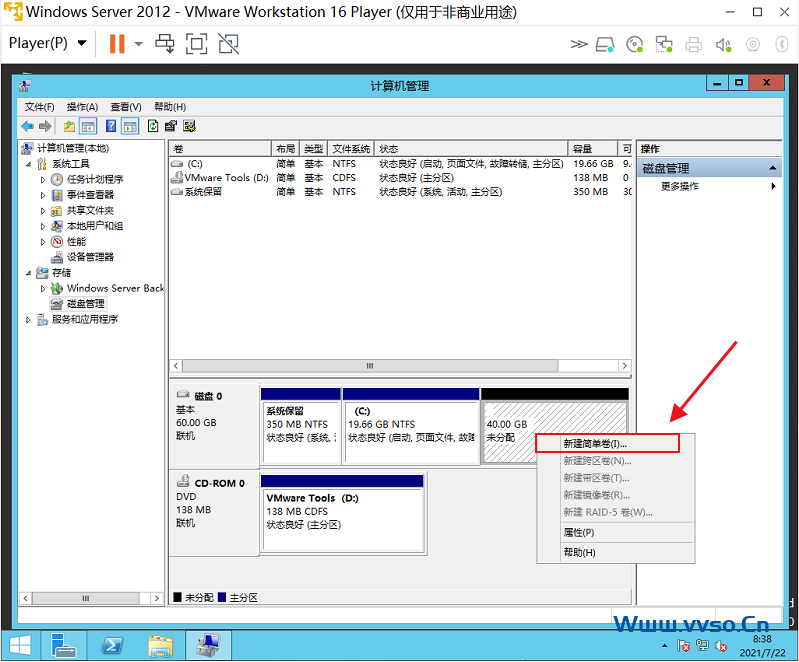Select 设备管理器 in the tree
The image size is (799, 662).
point(90,257)
